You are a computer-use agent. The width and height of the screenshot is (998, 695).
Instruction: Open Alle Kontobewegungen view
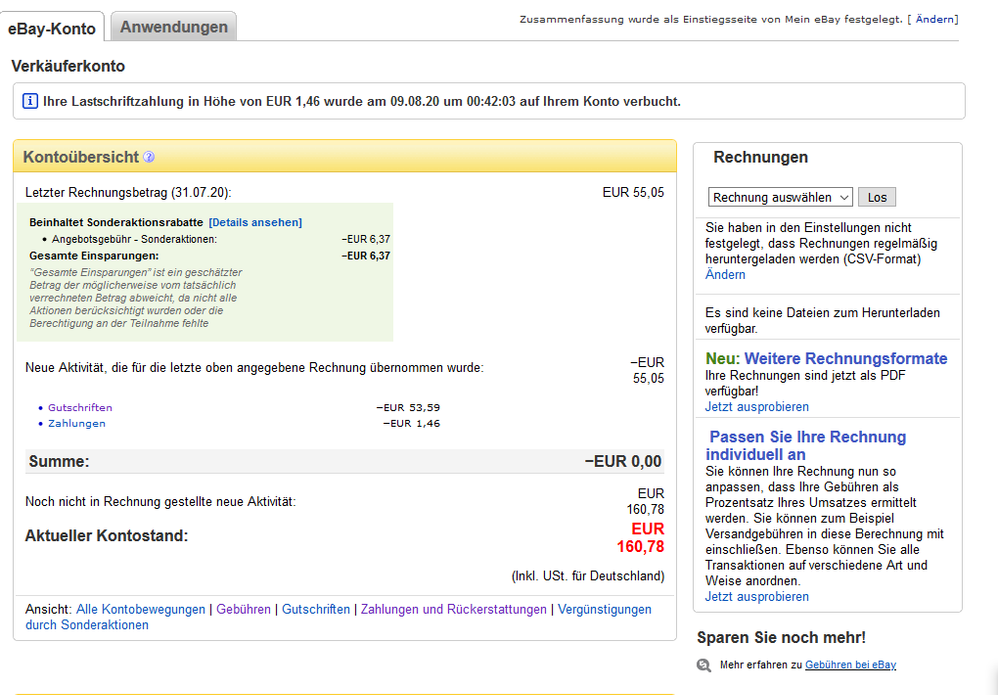(x=140, y=609)
